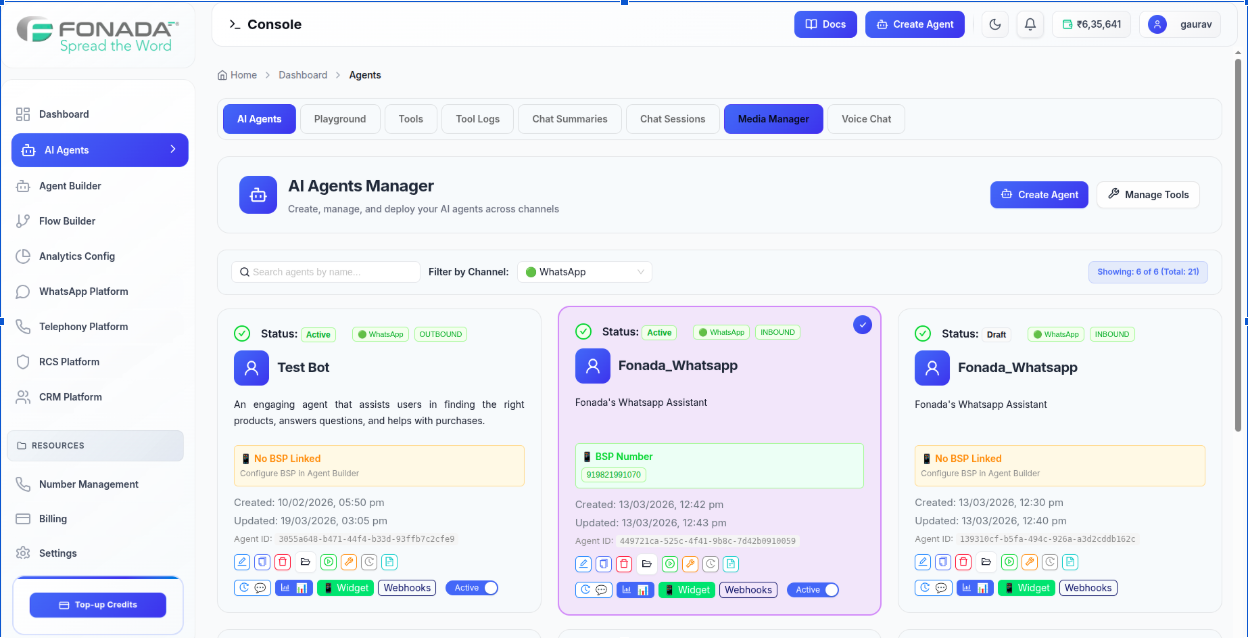Click the teal document icon on the Test Bot card
The width and height of the screenshot is (1248, 638).
[390, 562]
